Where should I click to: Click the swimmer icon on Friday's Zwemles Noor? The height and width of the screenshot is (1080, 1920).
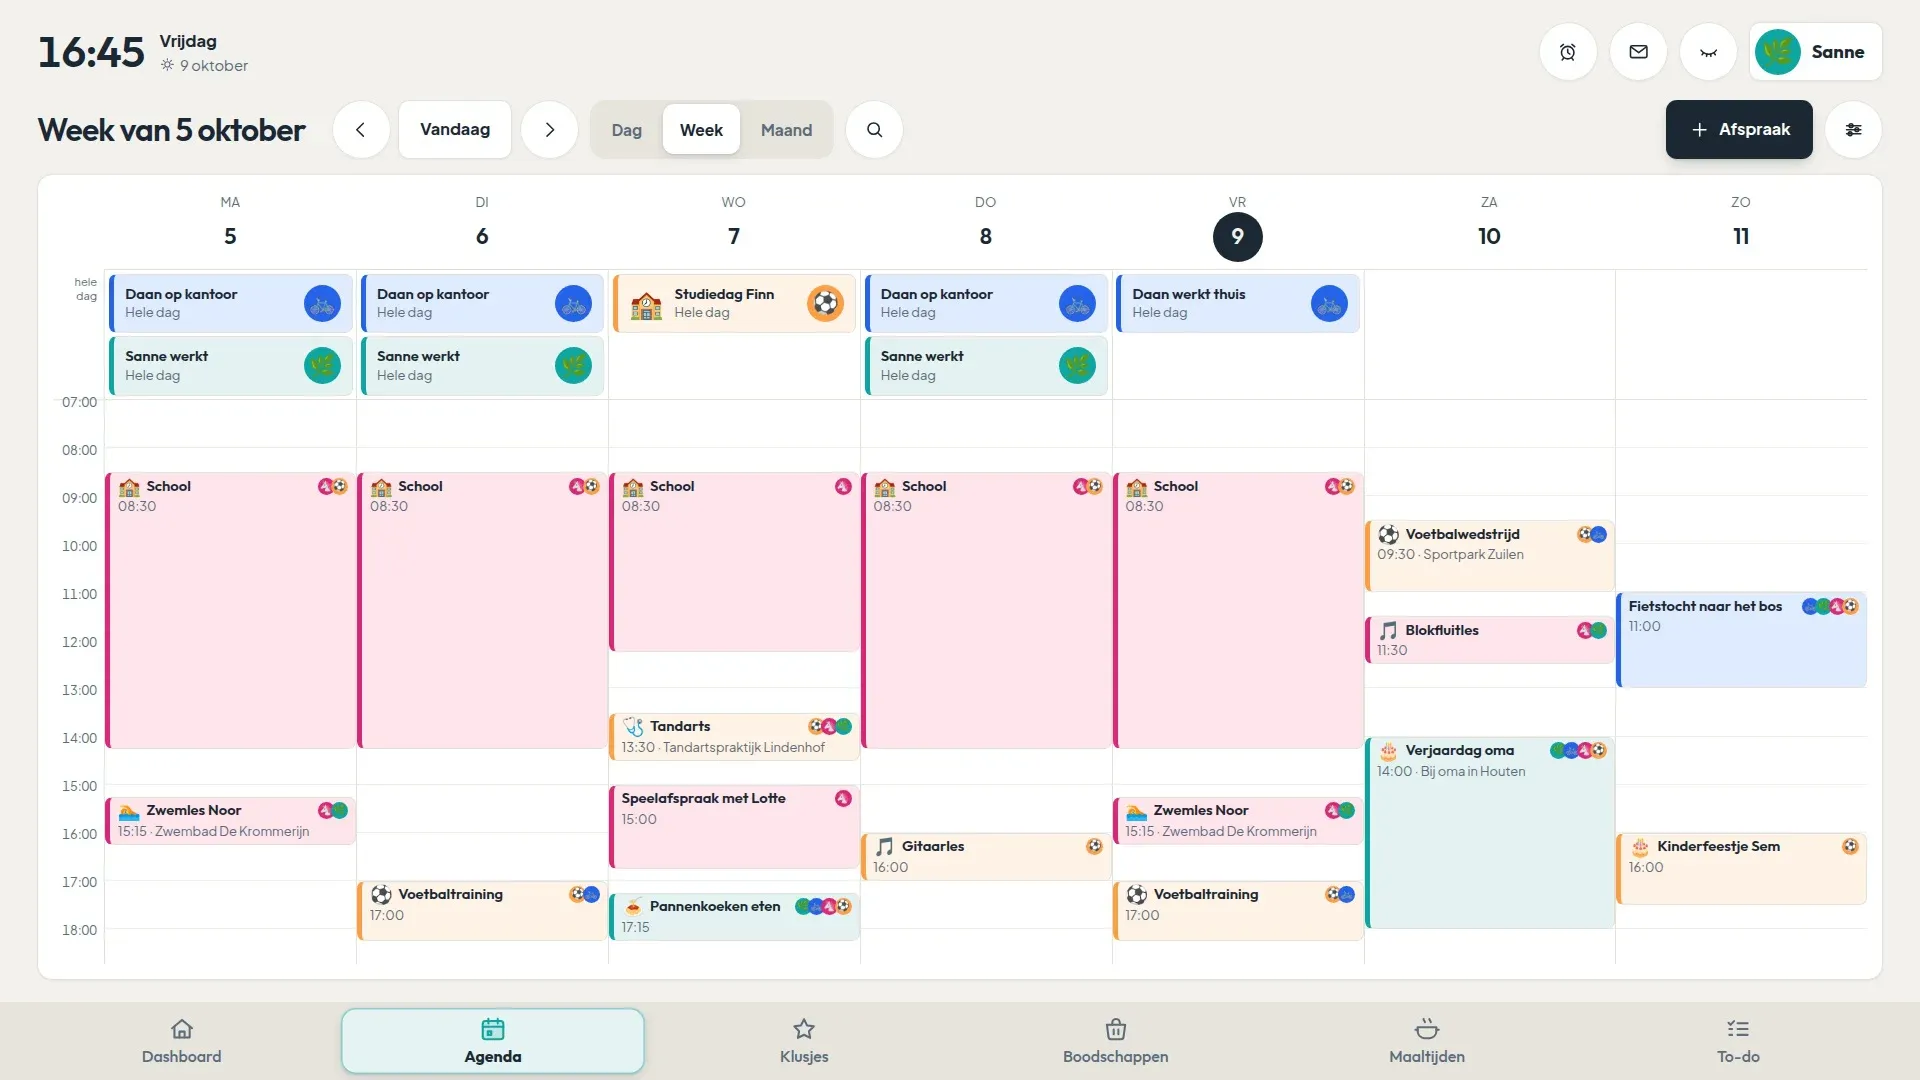pos(1136,811)
